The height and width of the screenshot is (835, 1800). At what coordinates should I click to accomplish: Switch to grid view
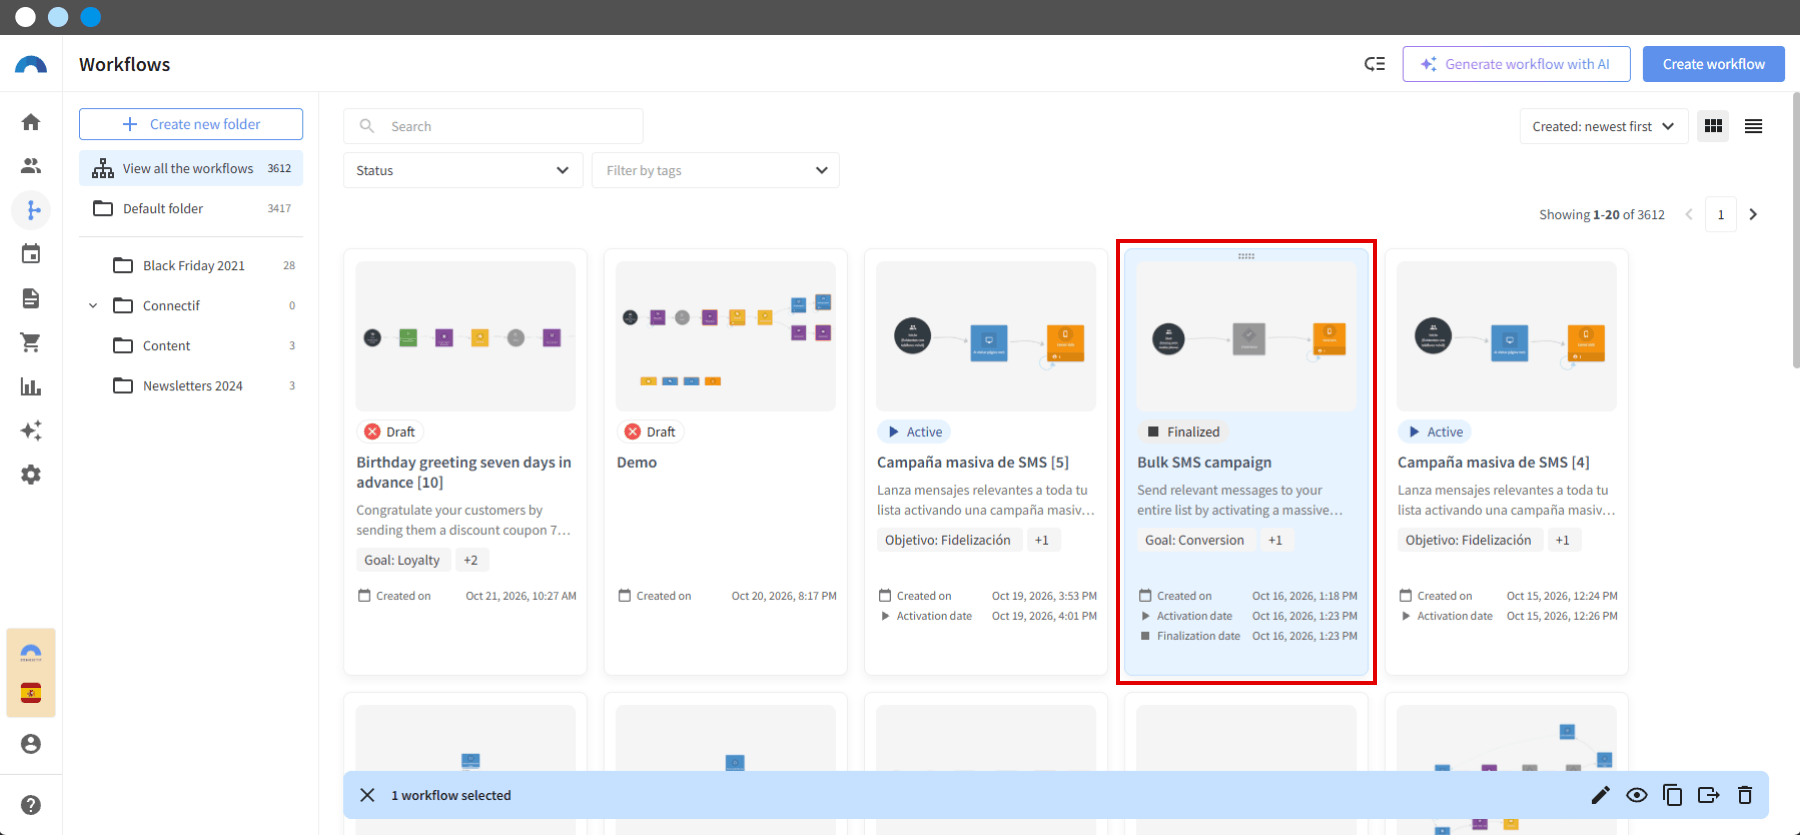[x=1713, y=126]
